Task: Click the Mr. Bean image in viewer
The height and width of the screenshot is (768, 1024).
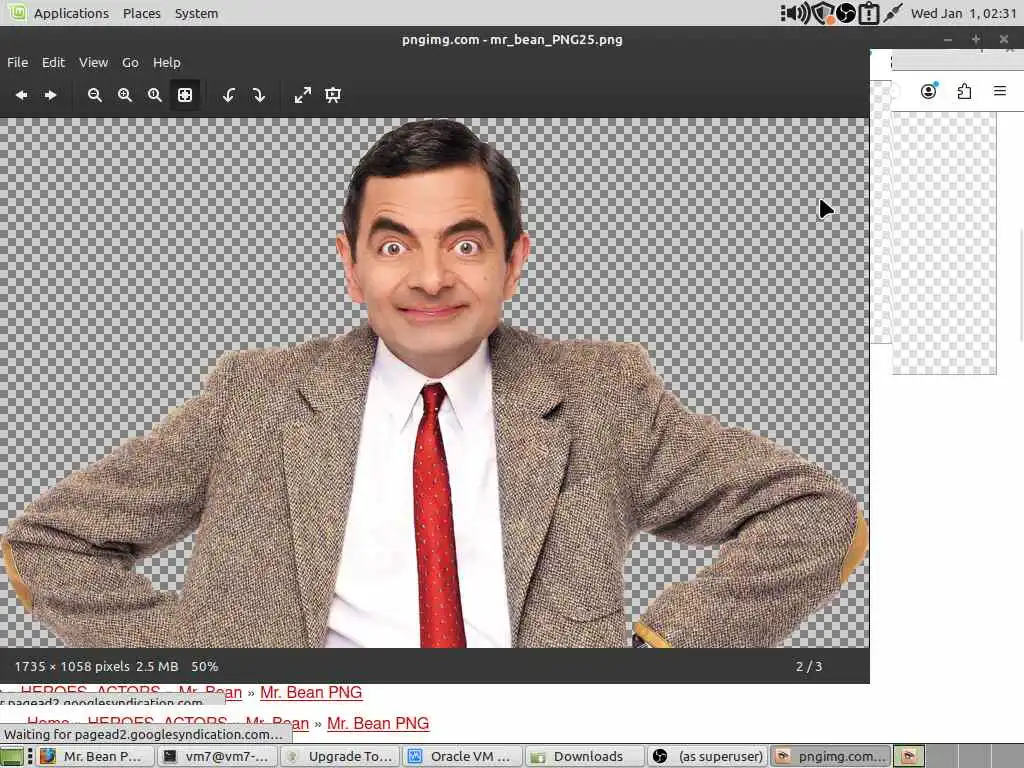Action: pyautogui.click(x=434, y=383)
